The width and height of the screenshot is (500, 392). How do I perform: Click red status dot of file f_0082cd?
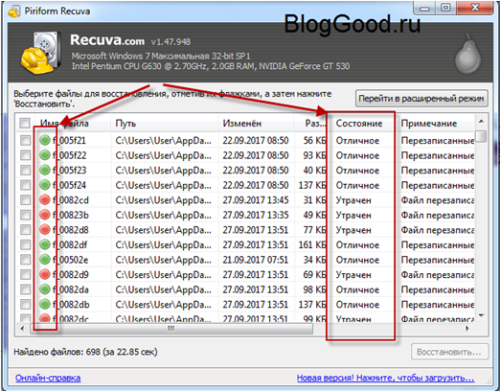click(x=45, y=200)
